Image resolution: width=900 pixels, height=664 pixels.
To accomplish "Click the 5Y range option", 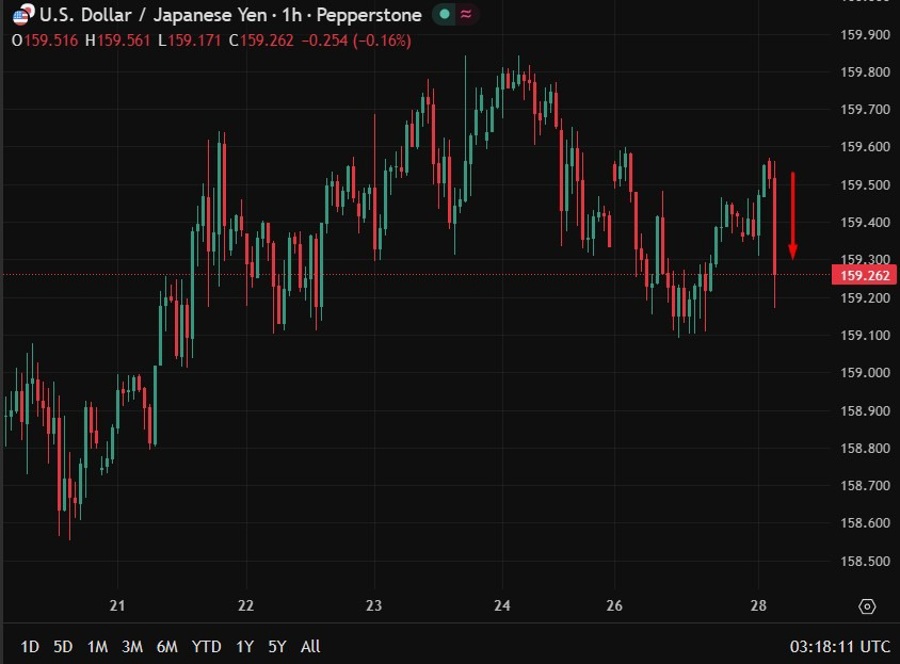I will click(277, 646).
